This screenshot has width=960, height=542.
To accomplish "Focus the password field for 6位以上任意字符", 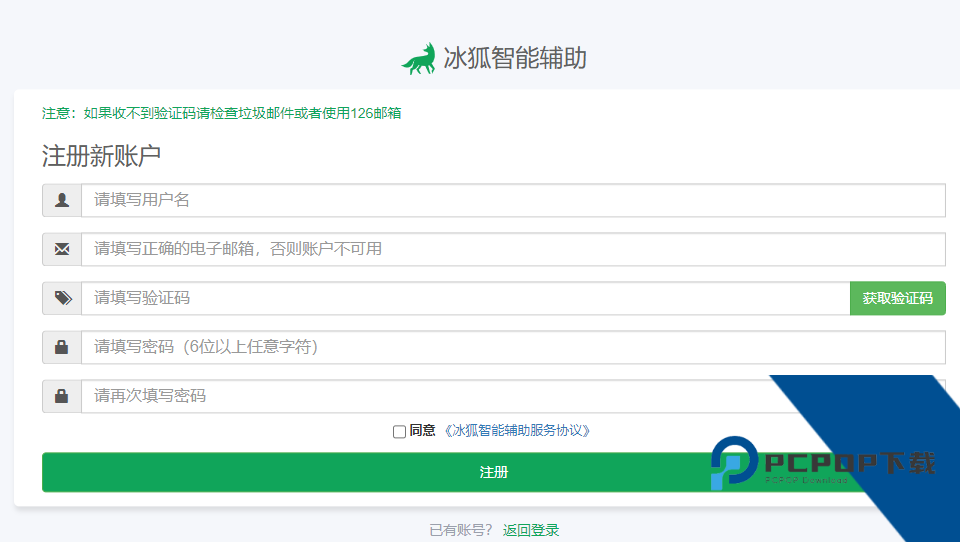I will [x=513, y=347].
